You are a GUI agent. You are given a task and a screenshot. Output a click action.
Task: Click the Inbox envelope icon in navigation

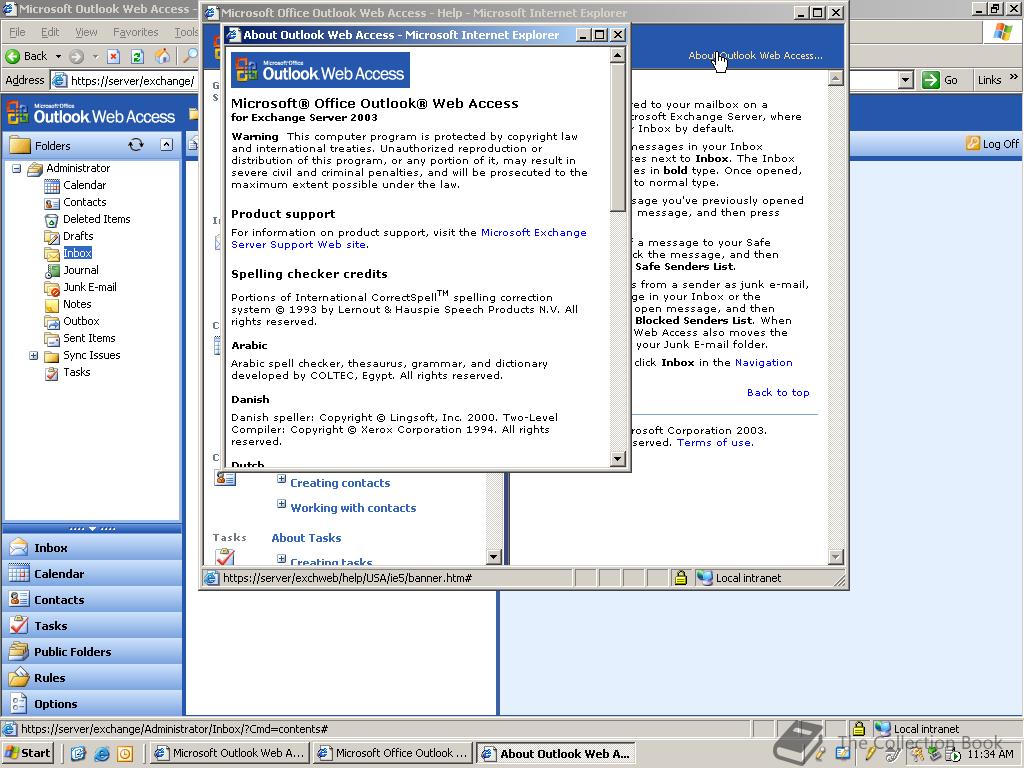point(19,547)
